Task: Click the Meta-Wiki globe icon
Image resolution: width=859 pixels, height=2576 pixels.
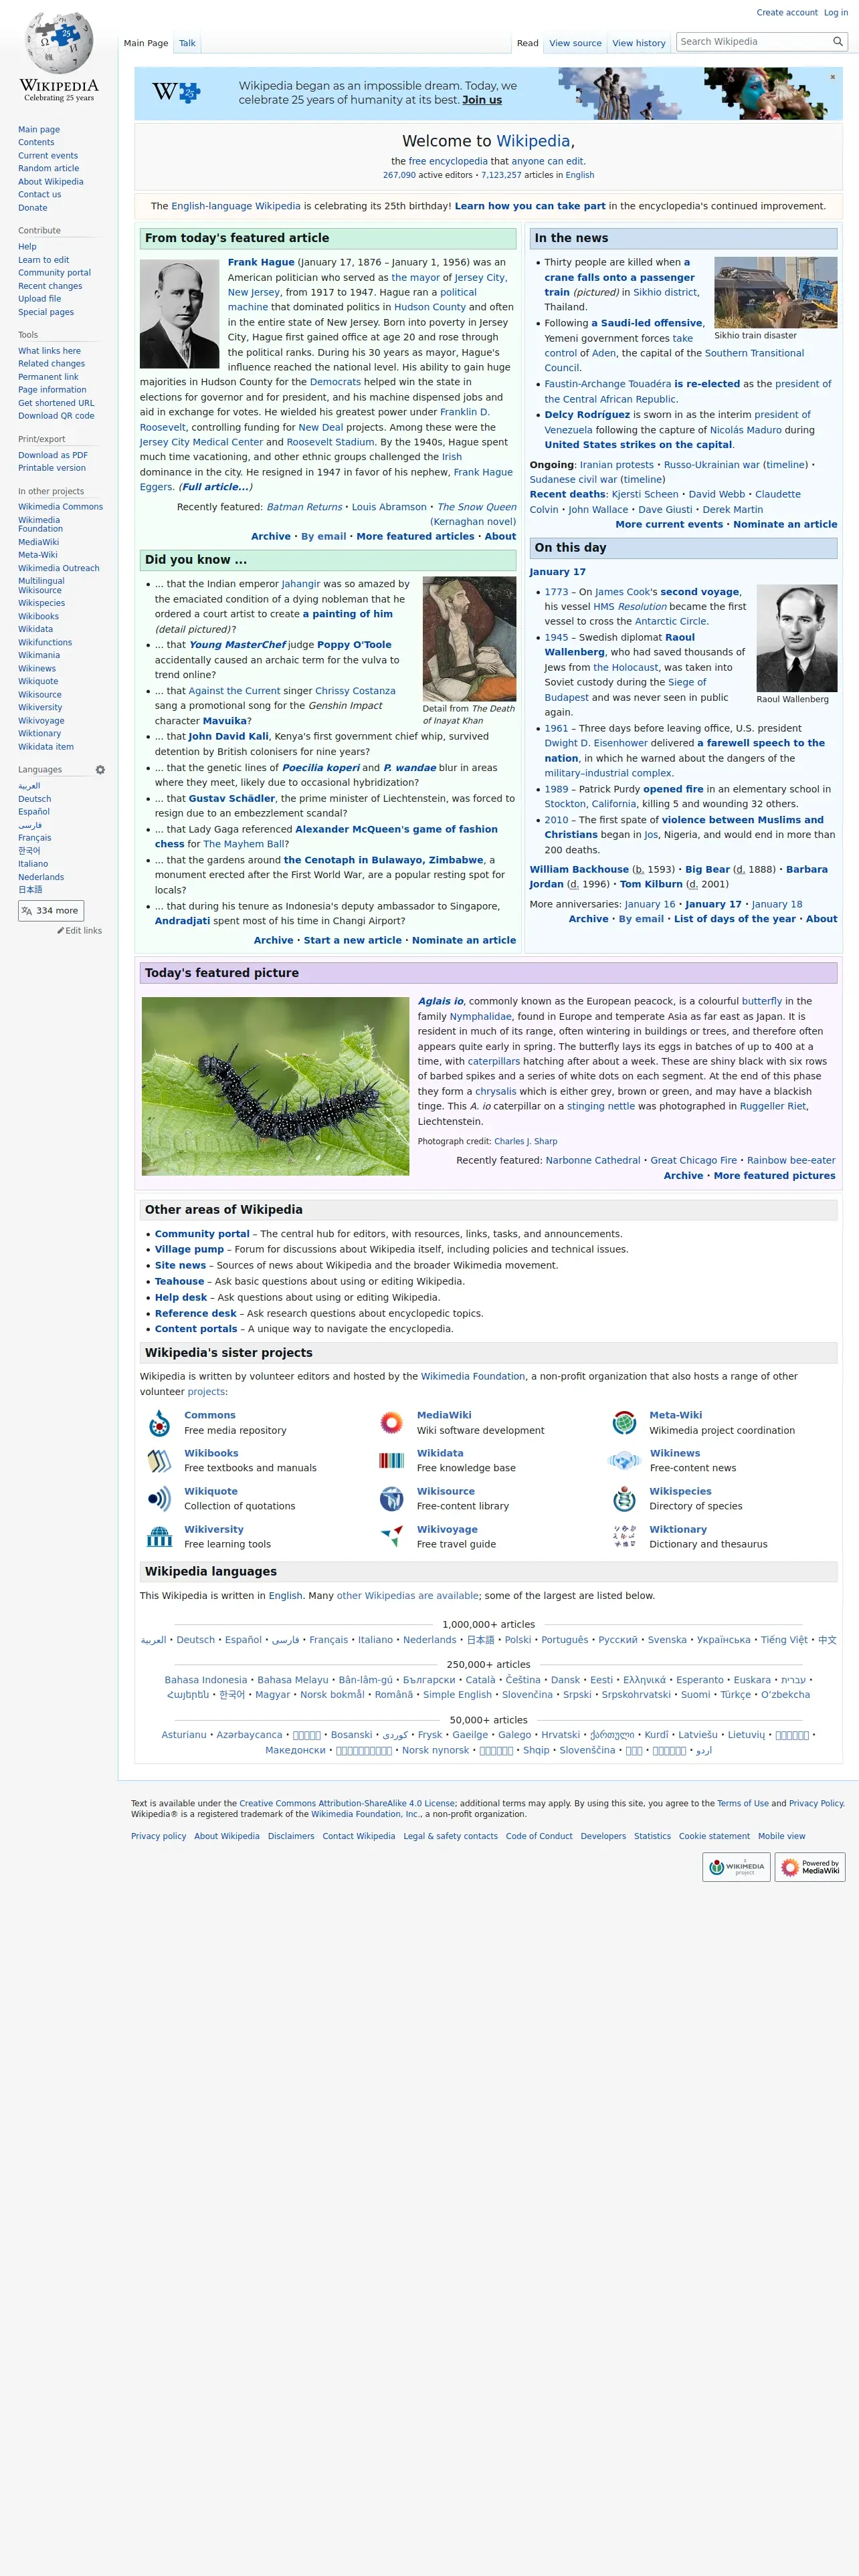Action: 624,1422
